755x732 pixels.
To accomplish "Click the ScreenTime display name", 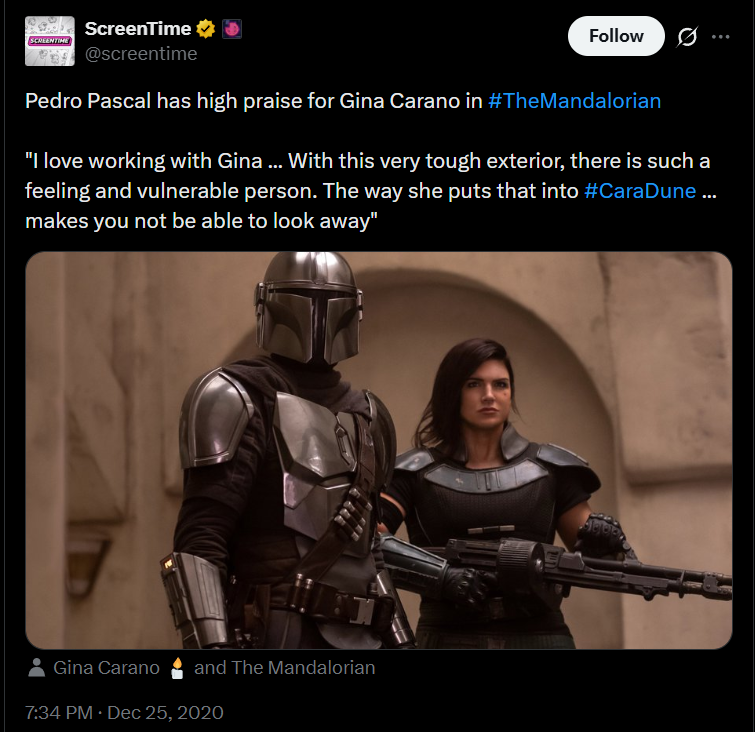I will 138,29.
